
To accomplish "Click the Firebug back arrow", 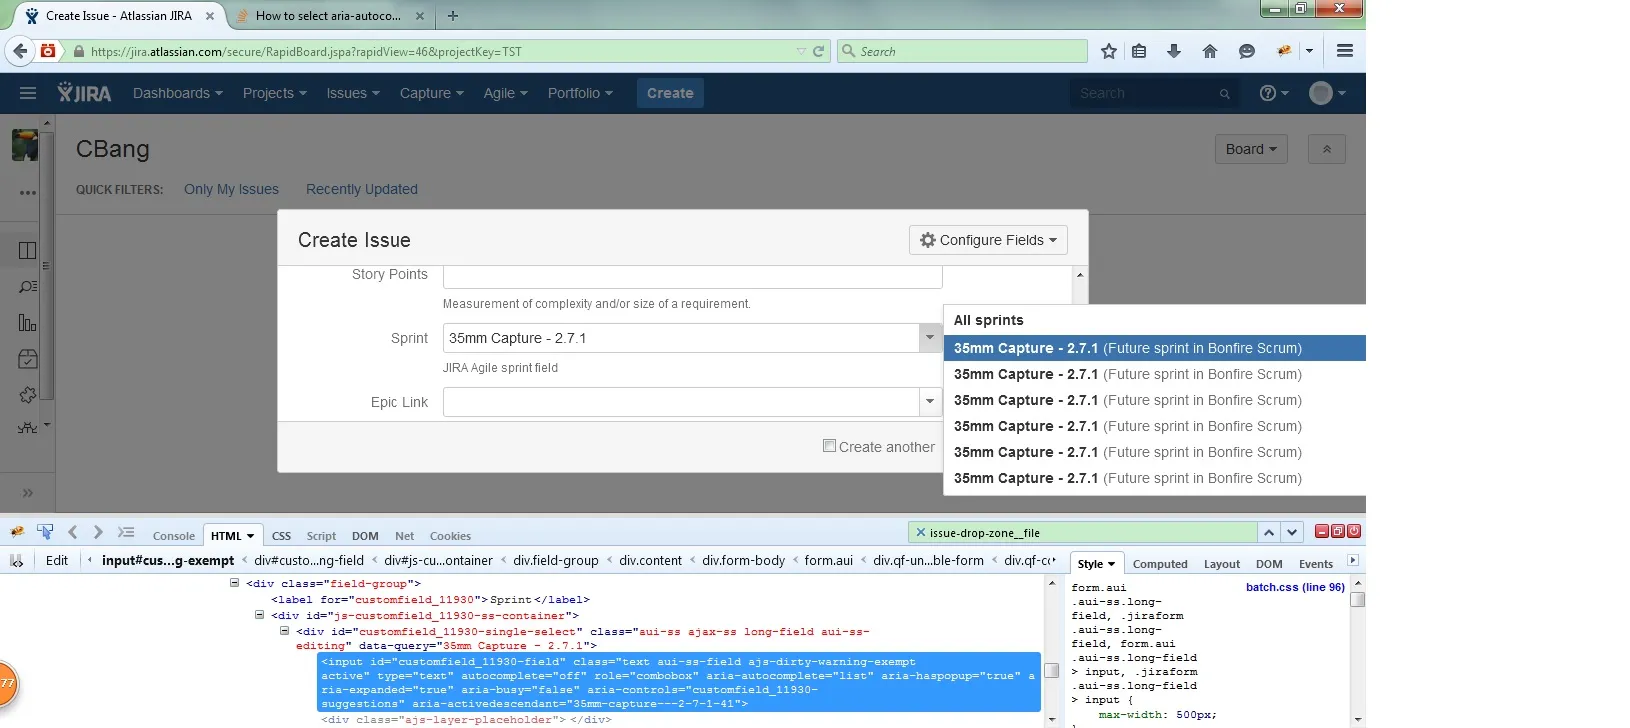I will [x=73, y=532].
